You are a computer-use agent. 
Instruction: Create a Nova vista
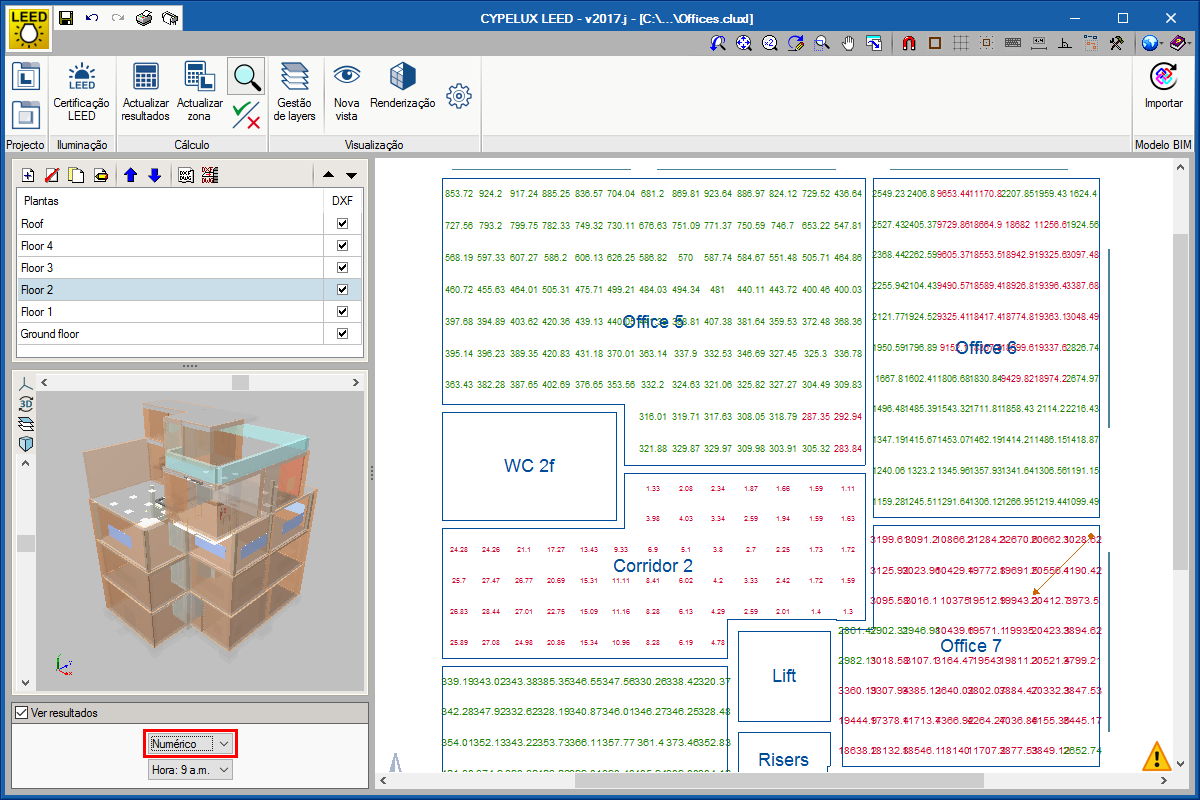tap(346, 92)
